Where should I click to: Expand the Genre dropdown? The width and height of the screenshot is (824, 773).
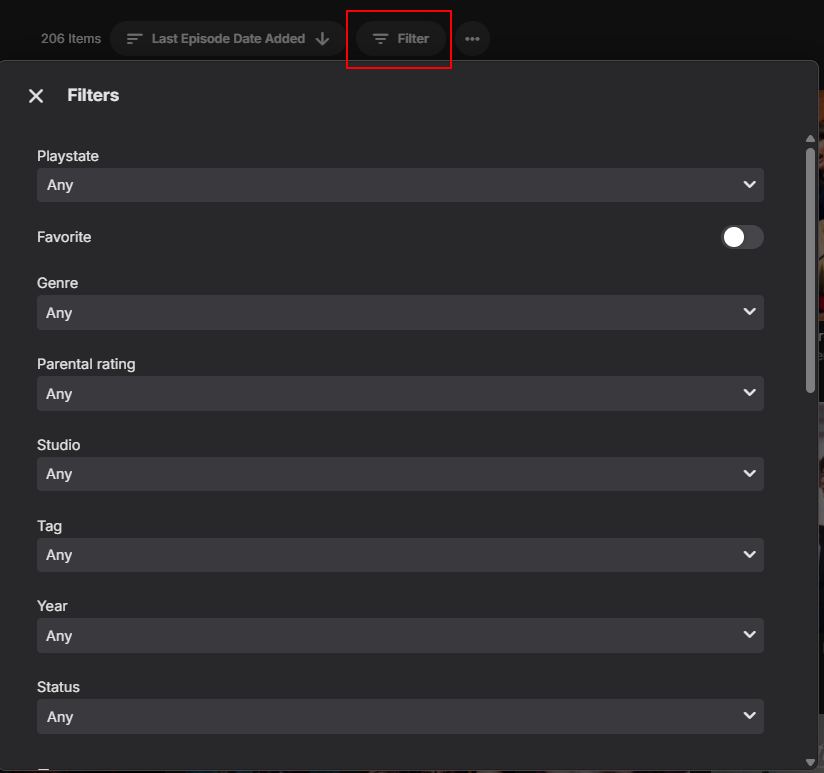click(400, 313)
